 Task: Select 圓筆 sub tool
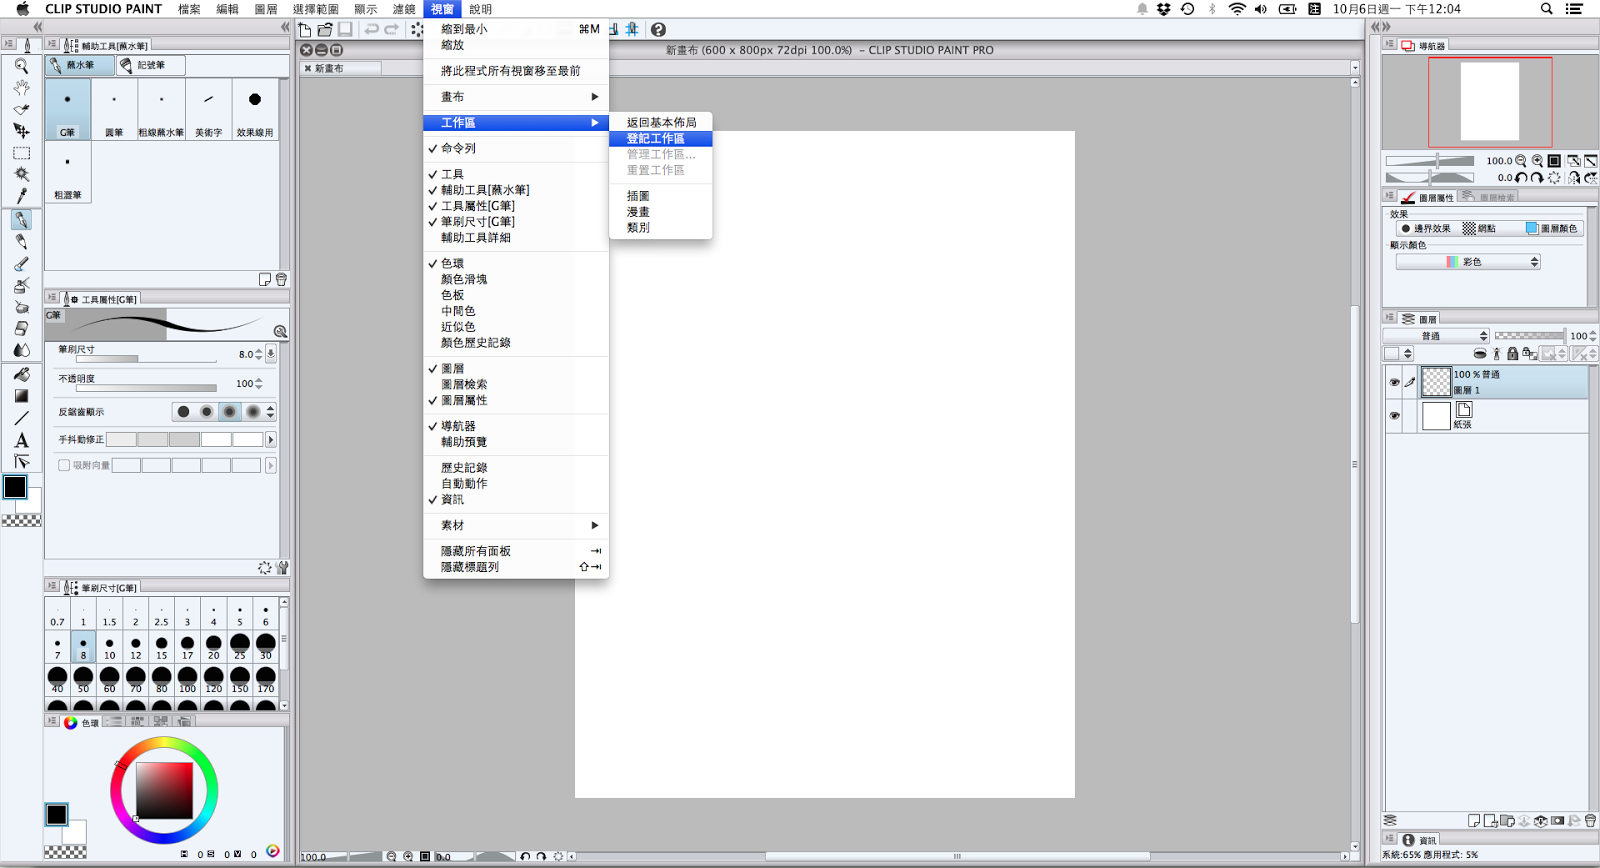[x=114, y=109]
